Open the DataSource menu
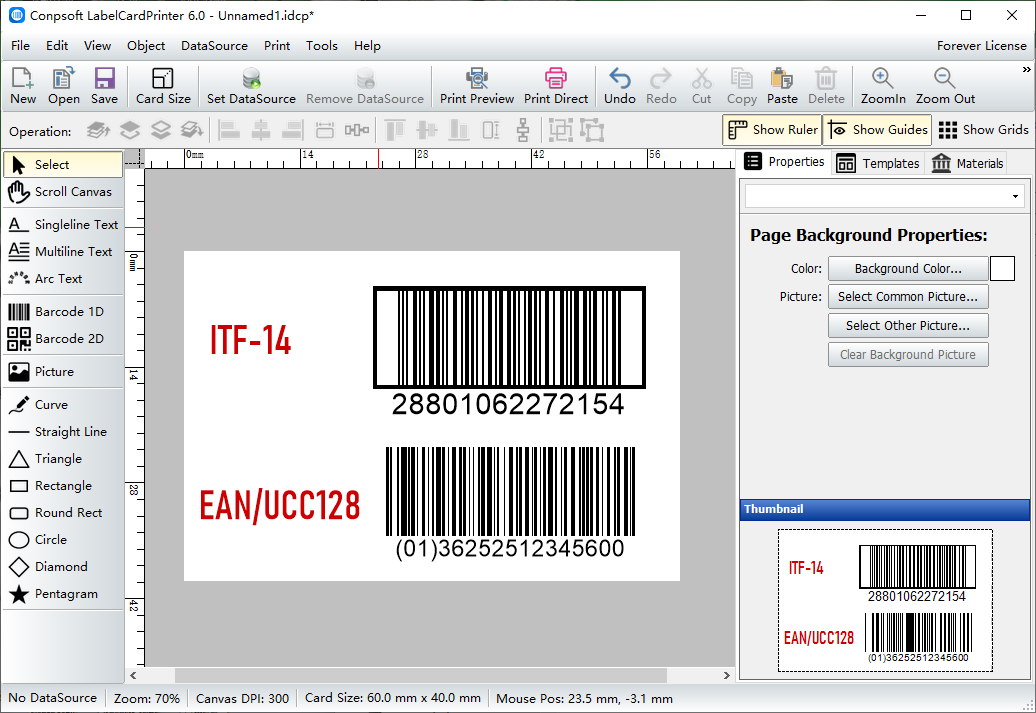 pyautogui.click(x=214, y=46)
